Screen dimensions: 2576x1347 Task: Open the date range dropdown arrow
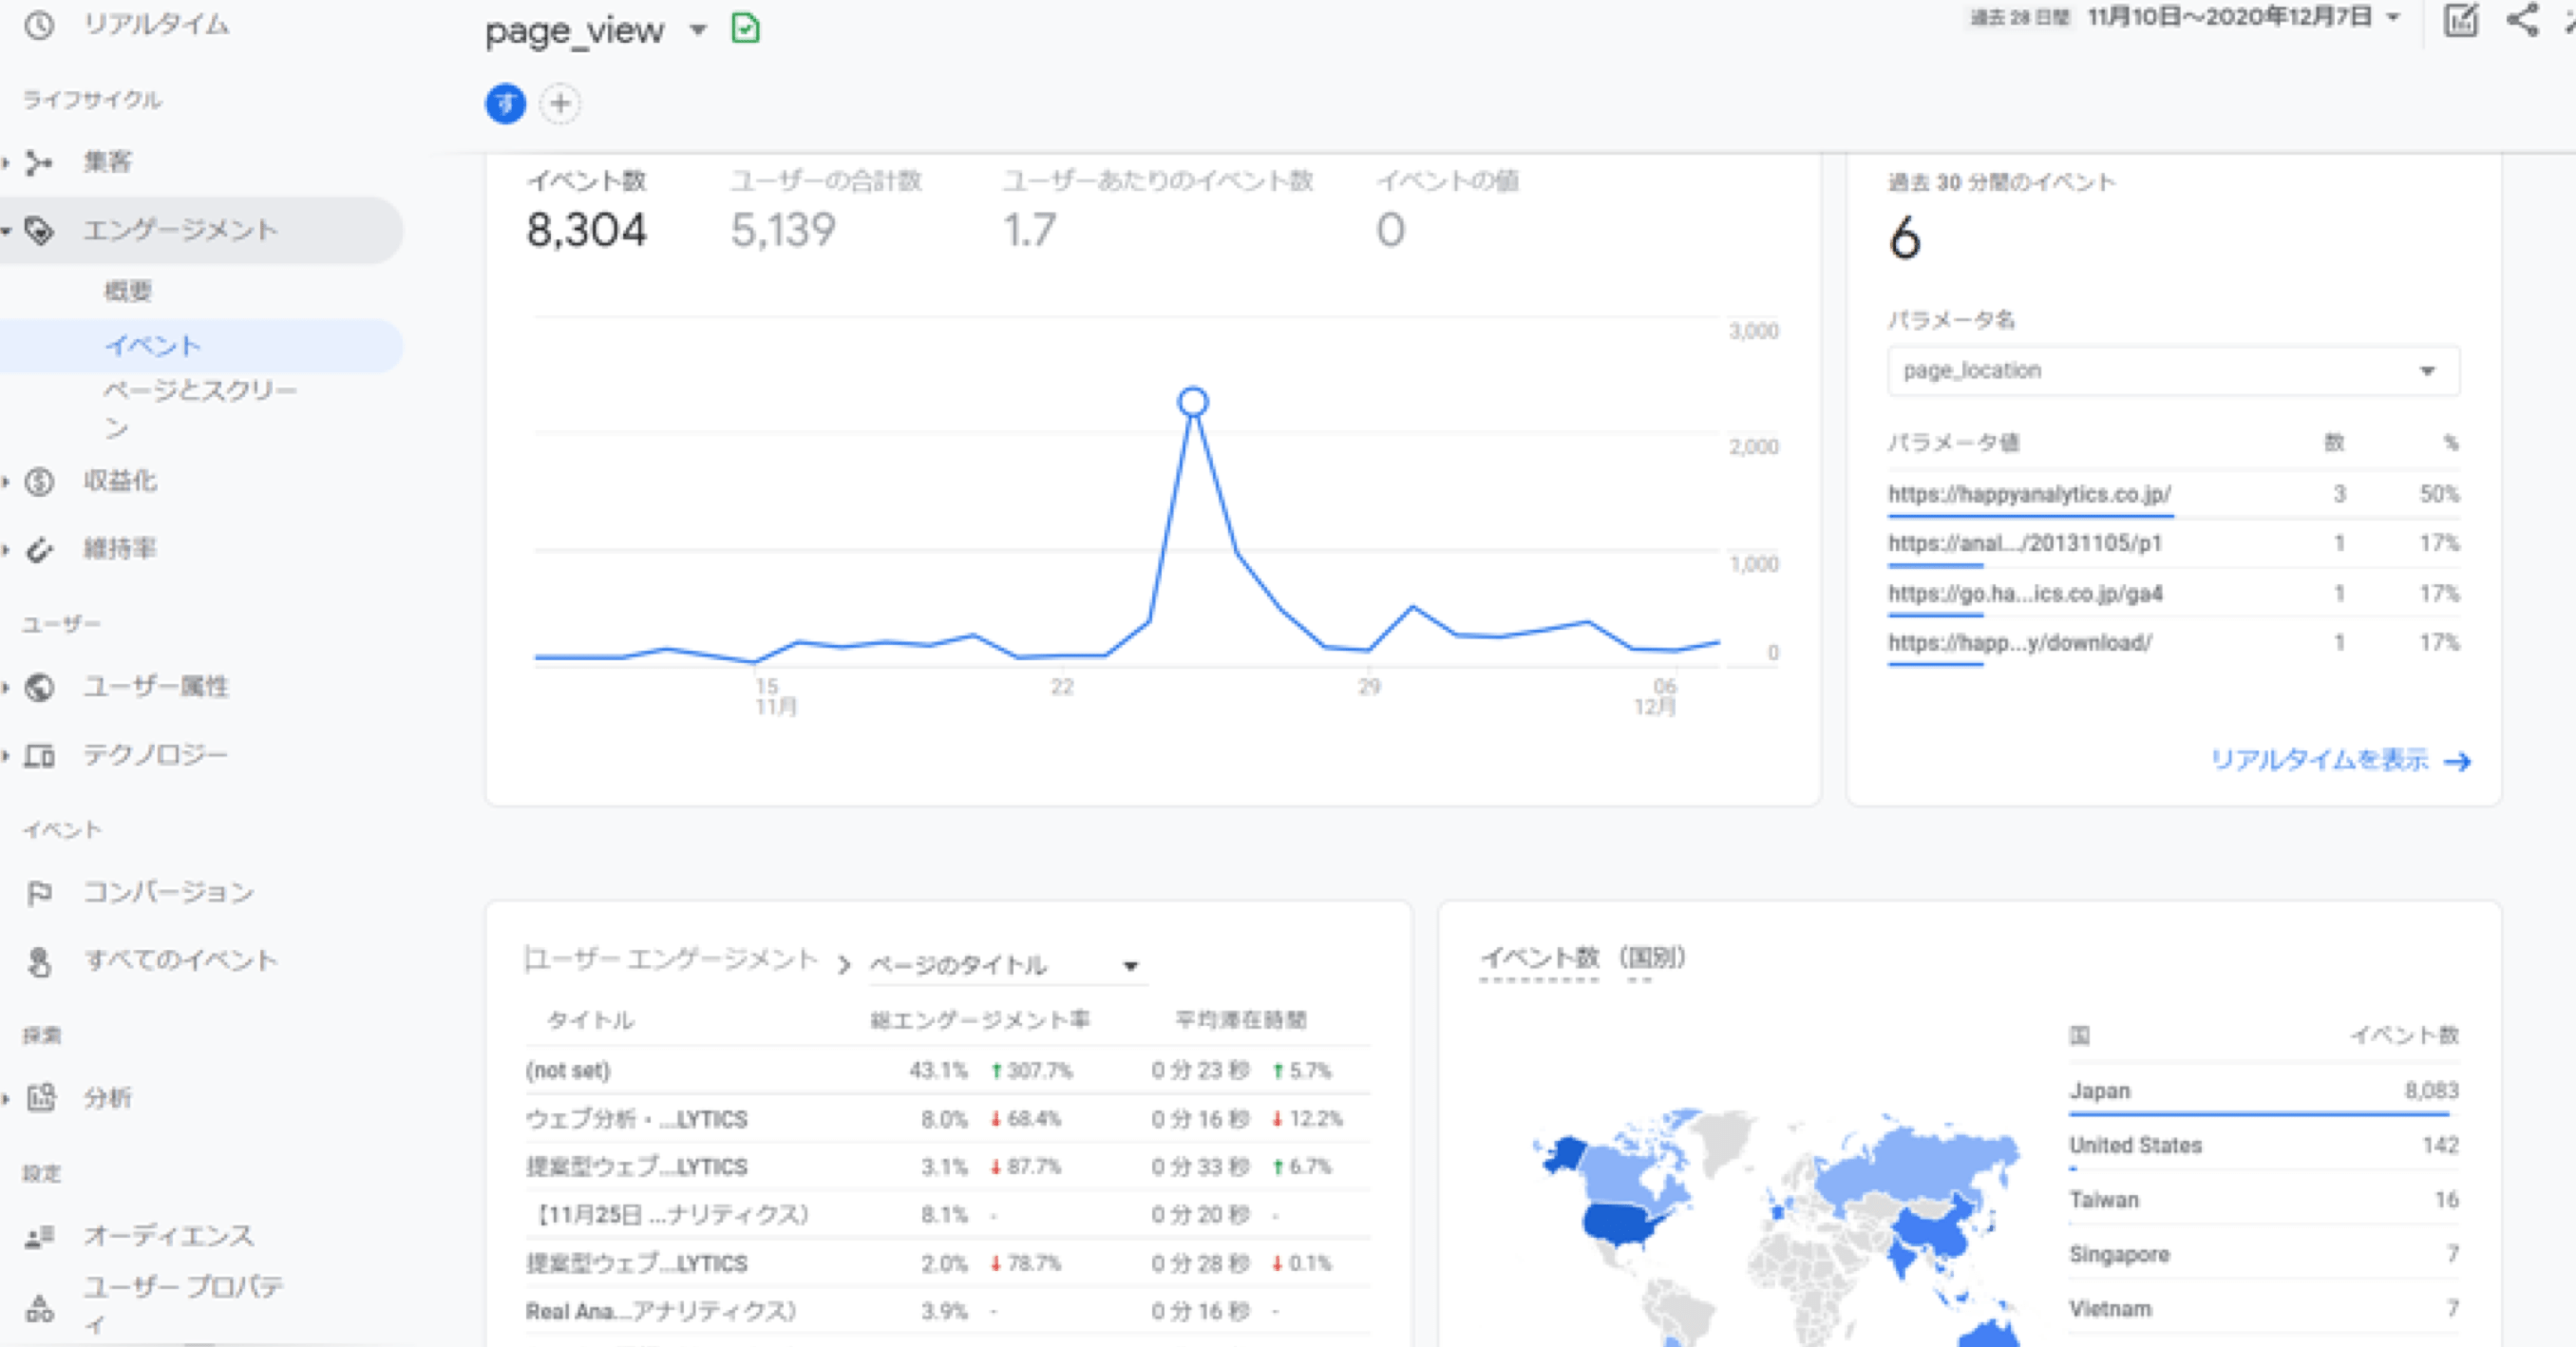[2393, 17]
